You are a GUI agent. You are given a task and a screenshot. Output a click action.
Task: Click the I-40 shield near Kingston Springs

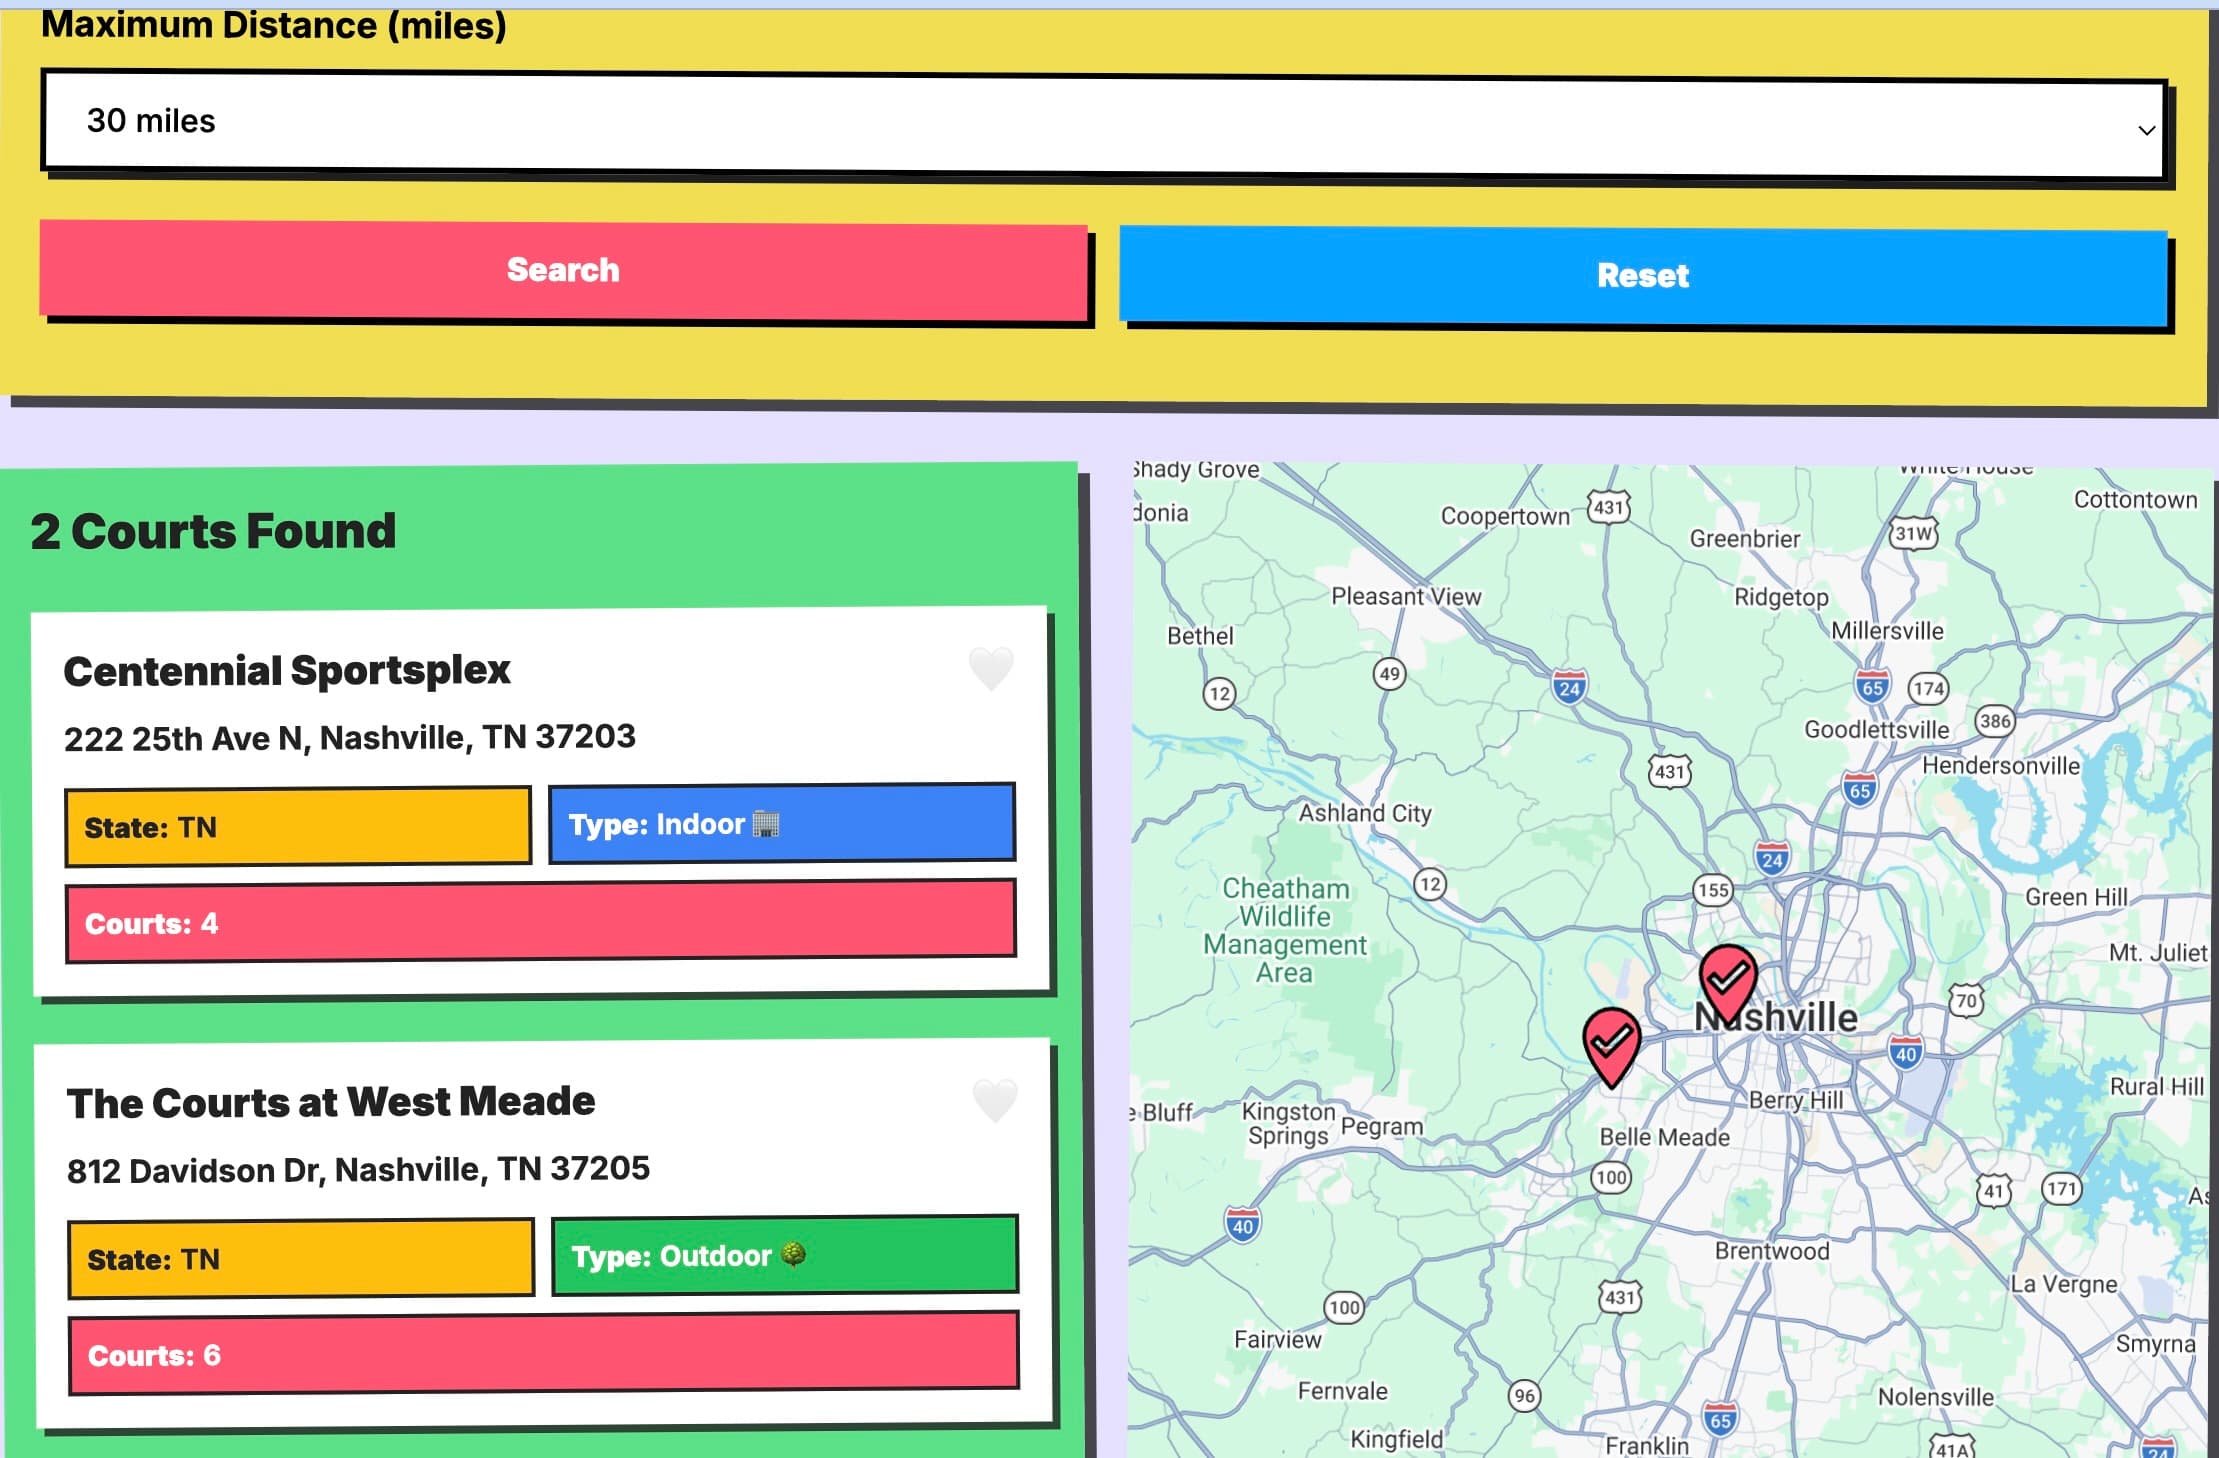[1242, 1223]
